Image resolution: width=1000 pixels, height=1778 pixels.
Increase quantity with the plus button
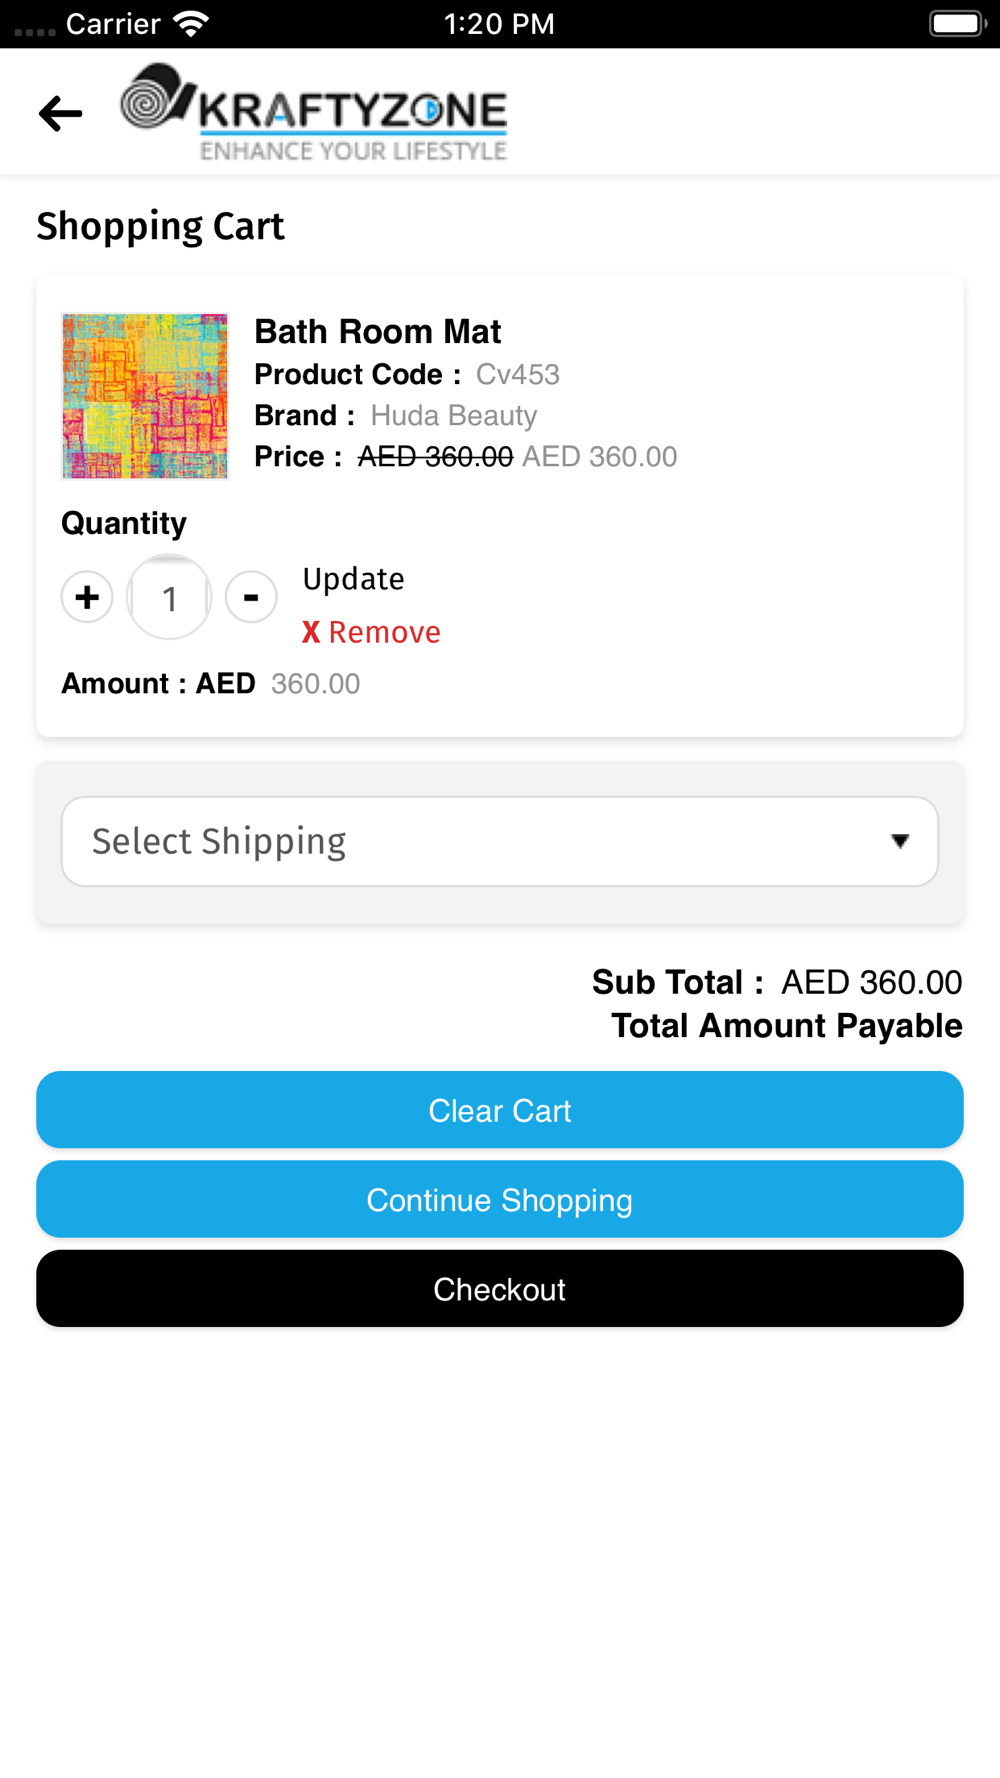pos(87,597)
